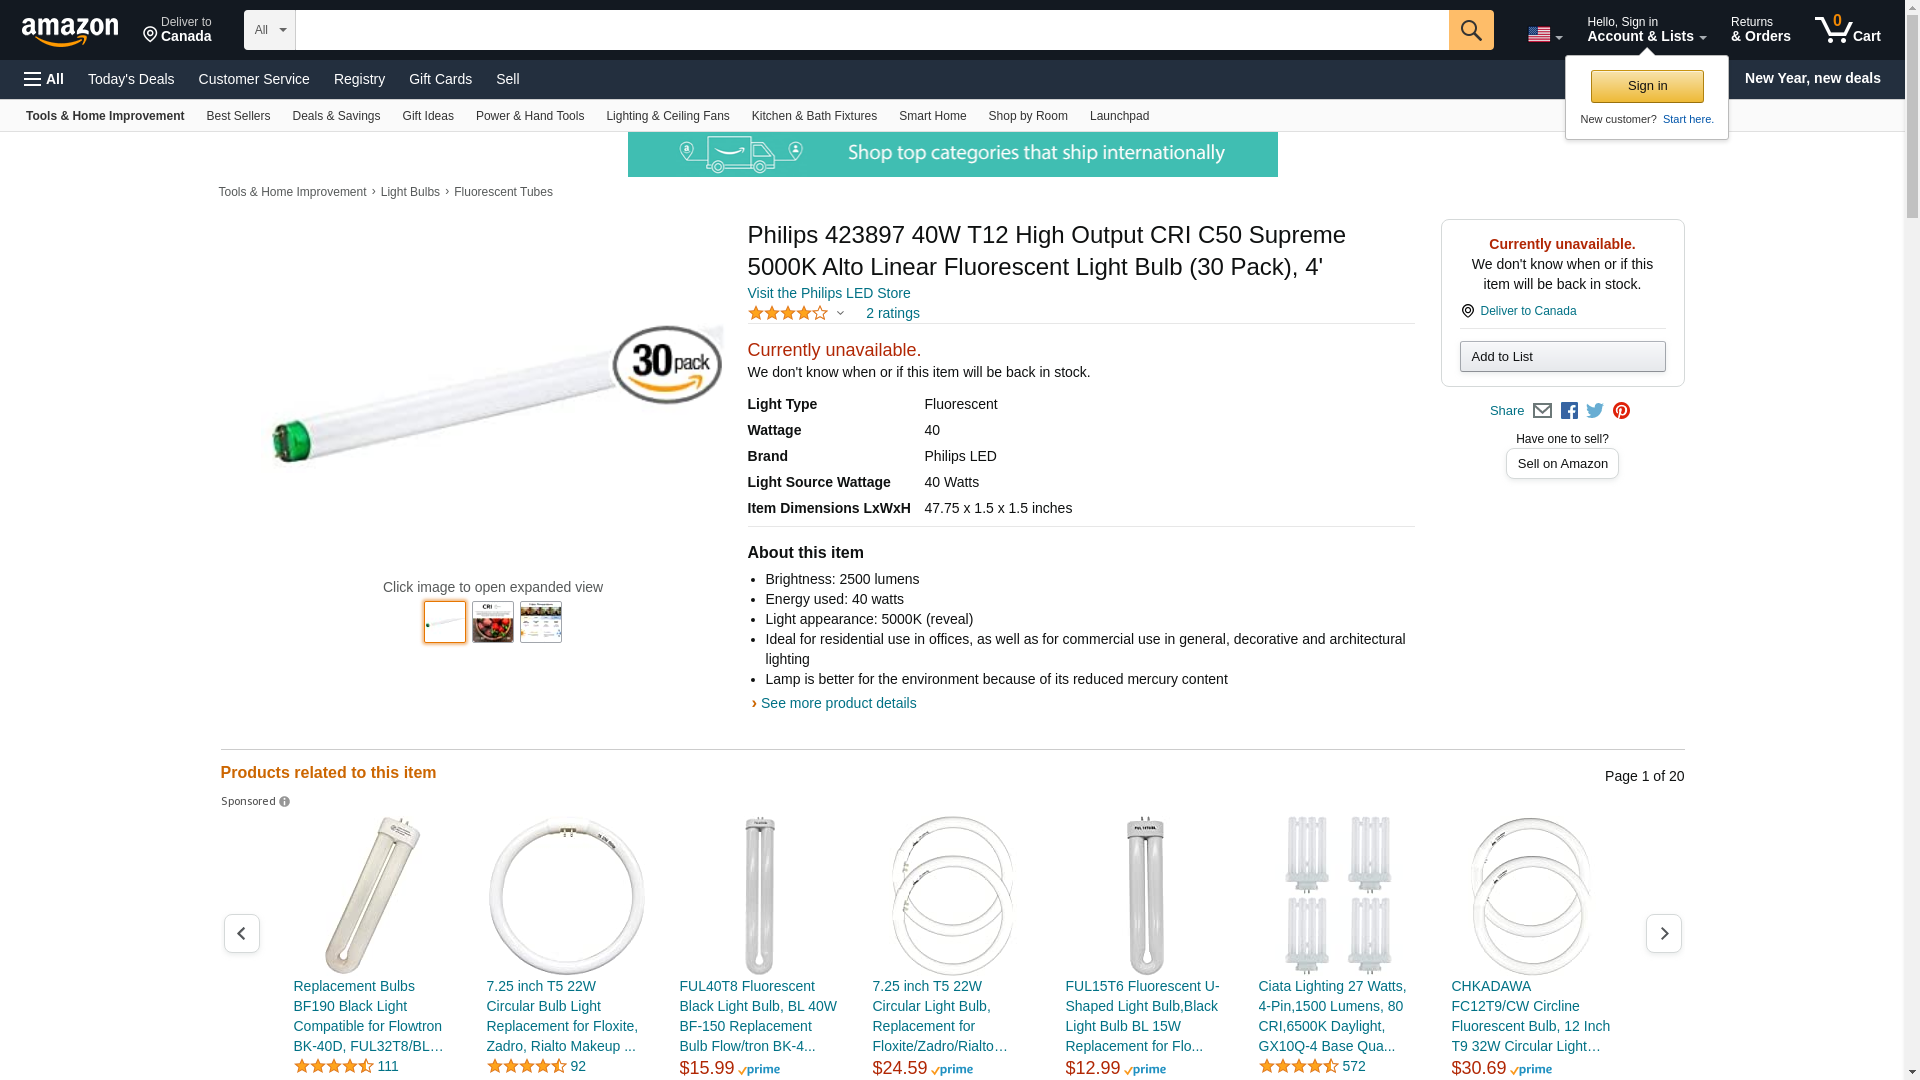Open Best Sellers category tab
This screenshot has width=1920, height=1080.
tap(238, 116)
